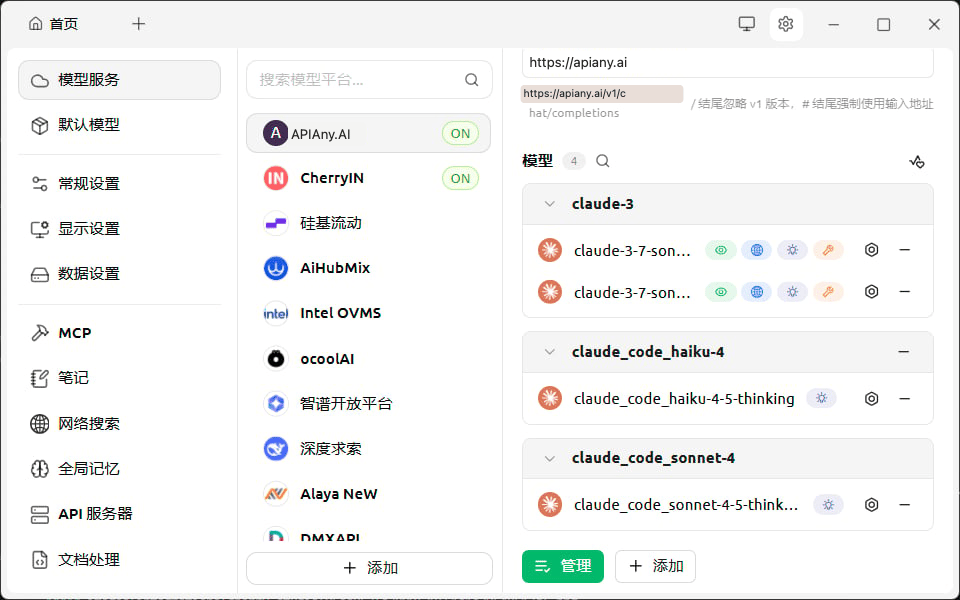Select 模型服务 in the settings sidebar
The width and height of the screenshot is (960, 600).
pyautogui.click(x=119, y=80)
